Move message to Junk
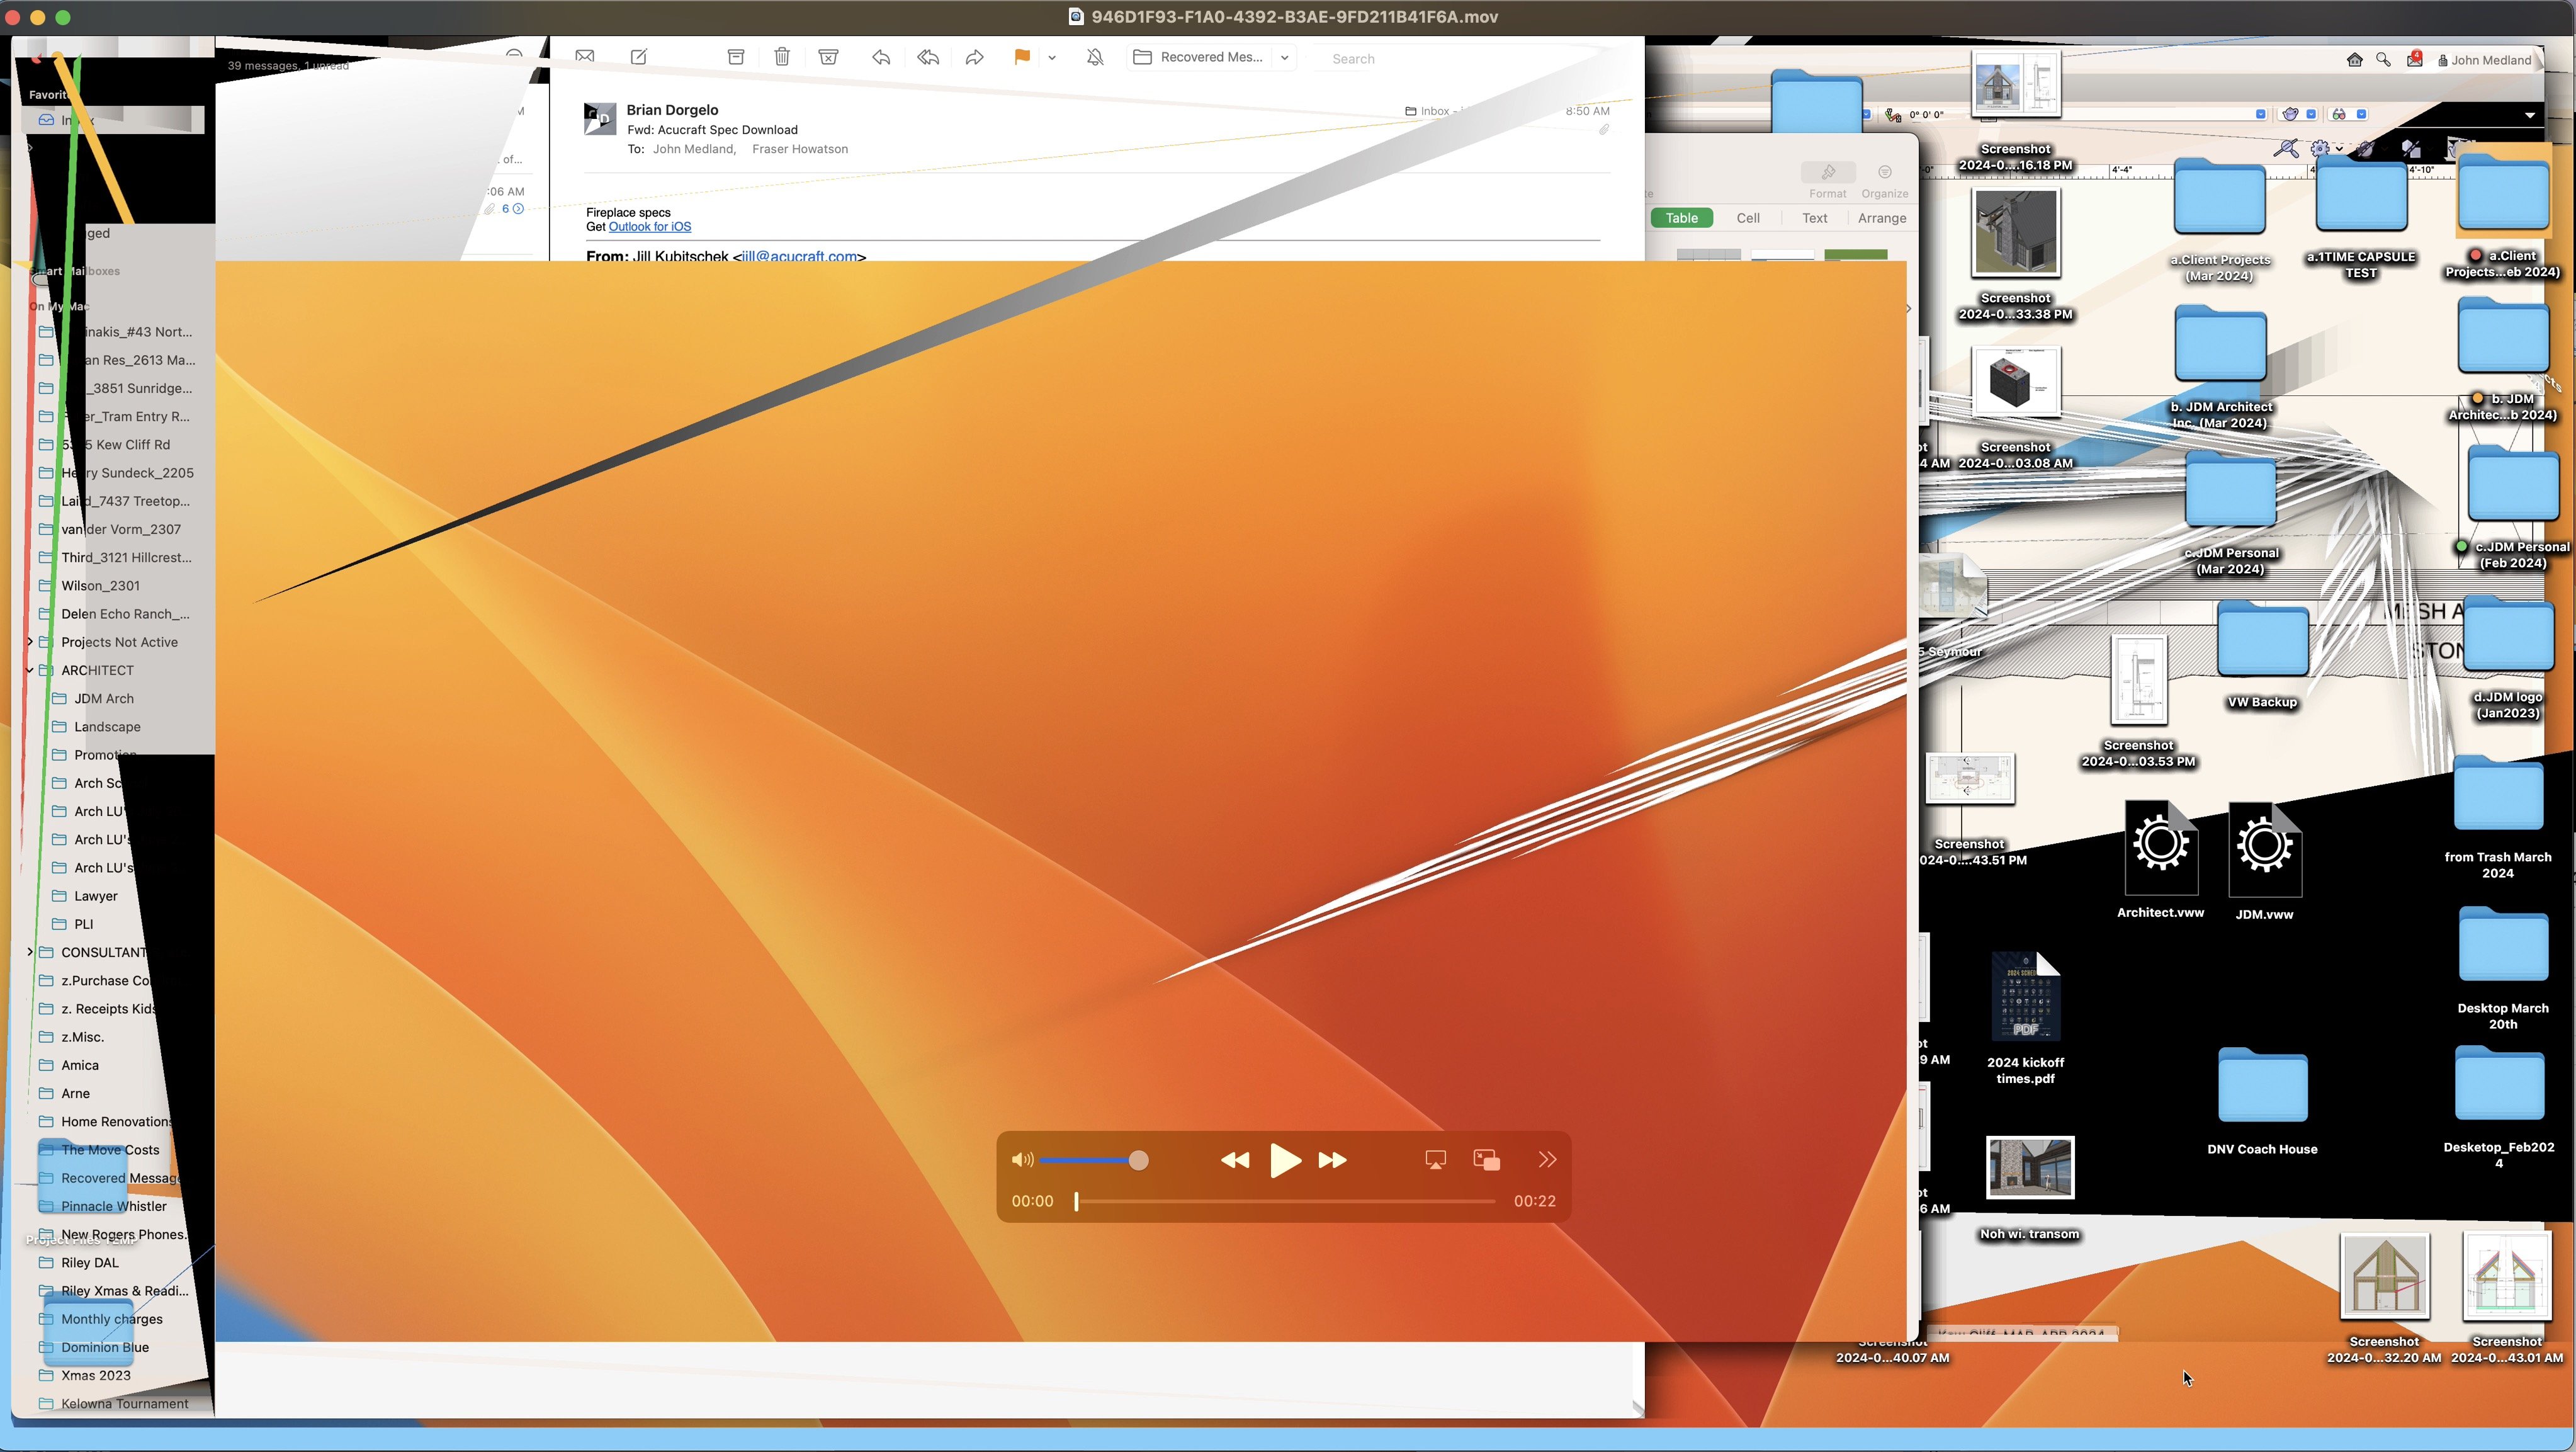Screen dimensions: 2576x1452 tap(828, 57)
